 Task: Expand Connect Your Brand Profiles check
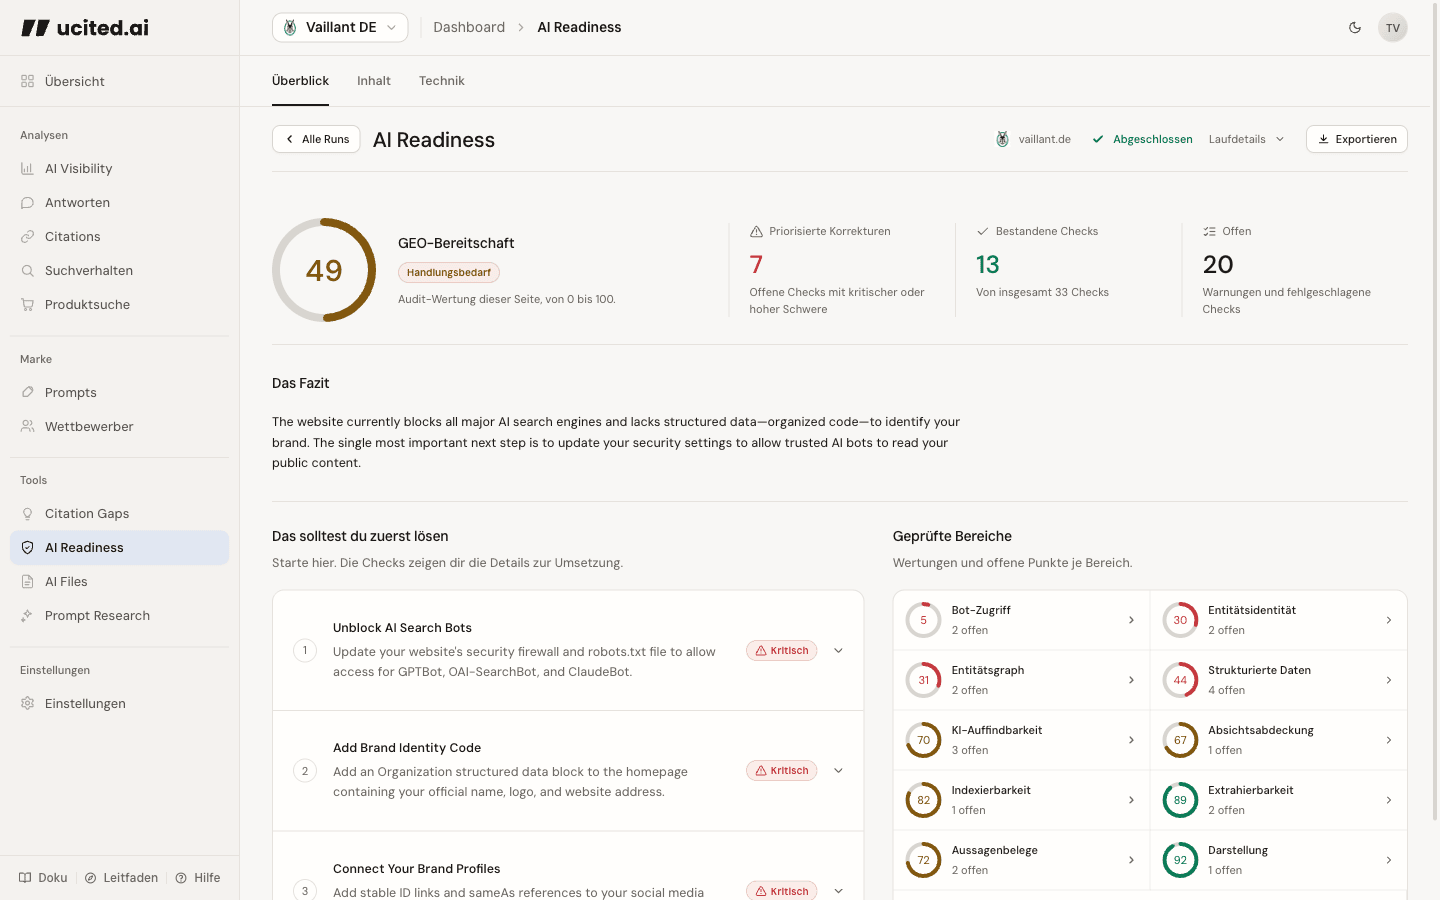(x=838, y=891)
